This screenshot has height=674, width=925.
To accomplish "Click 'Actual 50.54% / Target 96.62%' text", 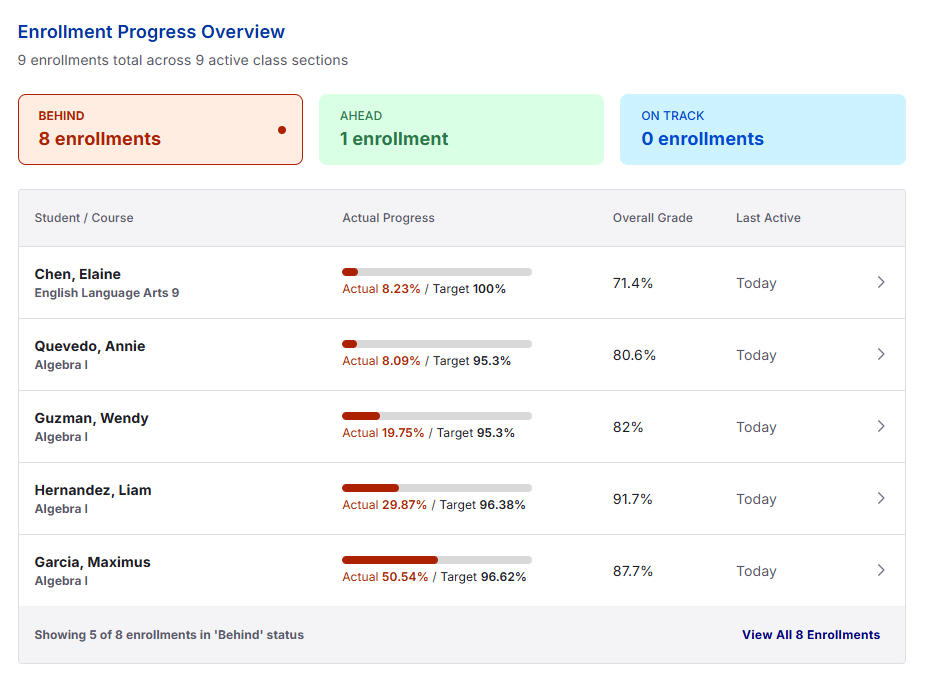I will point(434,577).
